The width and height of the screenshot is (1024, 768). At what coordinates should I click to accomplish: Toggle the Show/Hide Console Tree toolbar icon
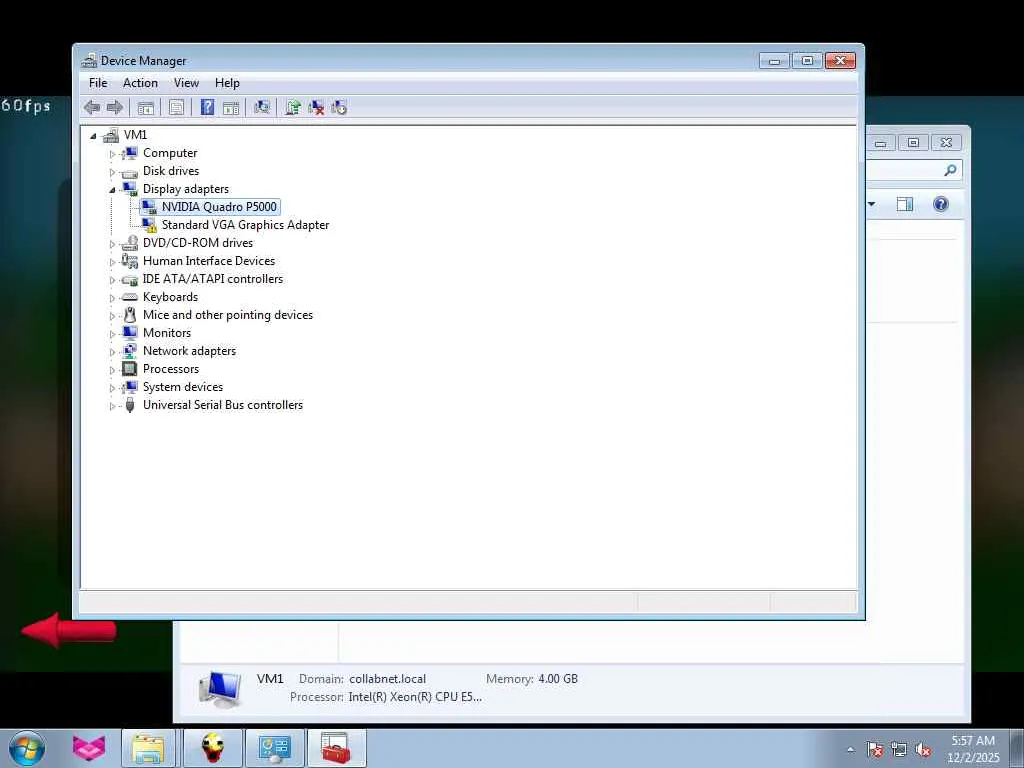point(146,108)
